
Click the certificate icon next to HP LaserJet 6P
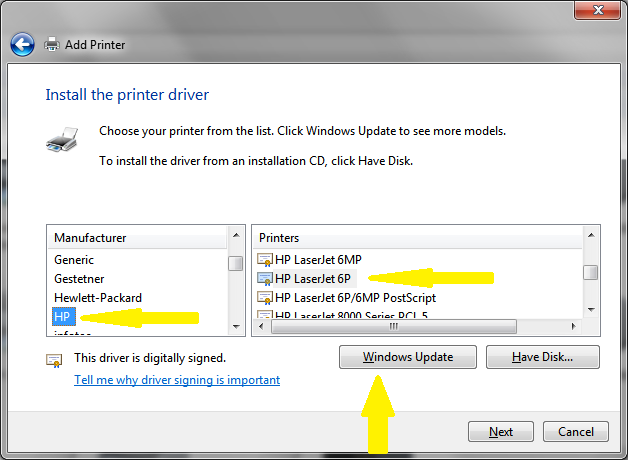tap(265, 279)
